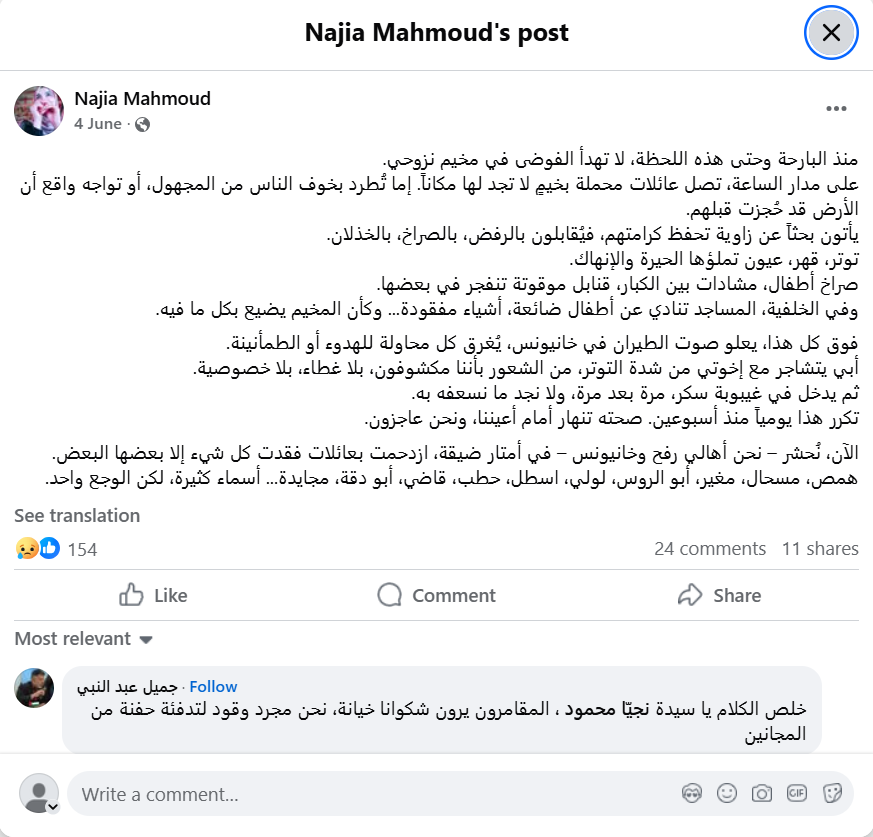The height and width of the screenshot is (837, 873).
Task: Click See translation link
Action: coord(77,516)
